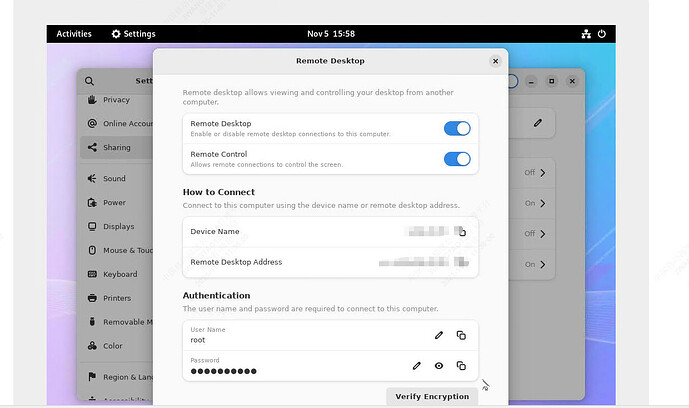Viewport: 689px width, 408px height.
Task: Click the search icon in Settings
Action: coord(90,81)
